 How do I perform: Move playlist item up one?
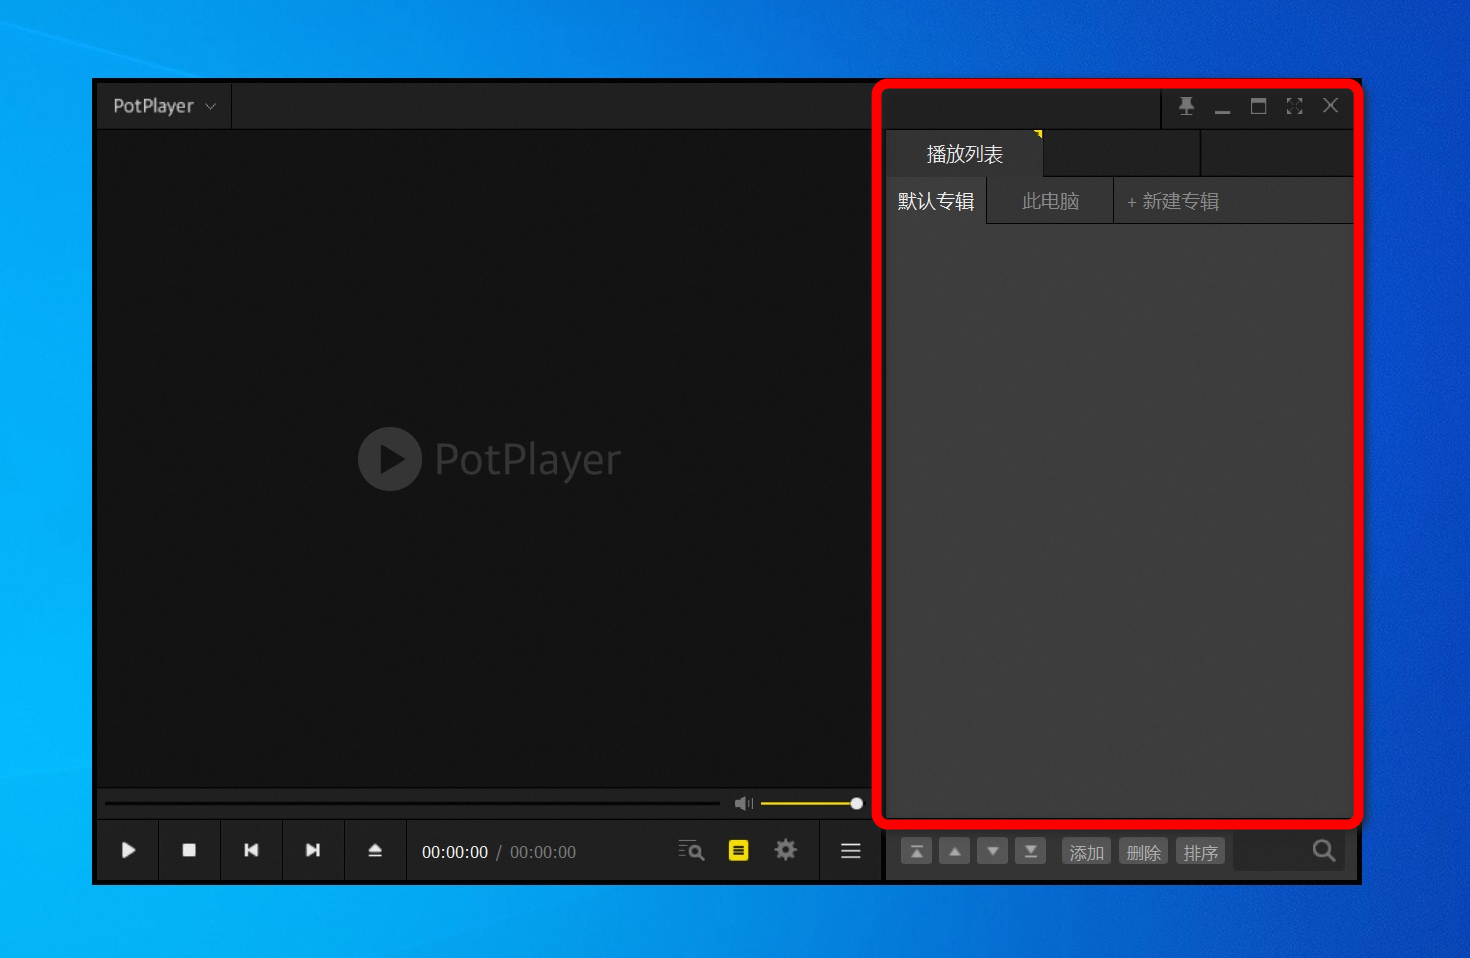[955, 851]
